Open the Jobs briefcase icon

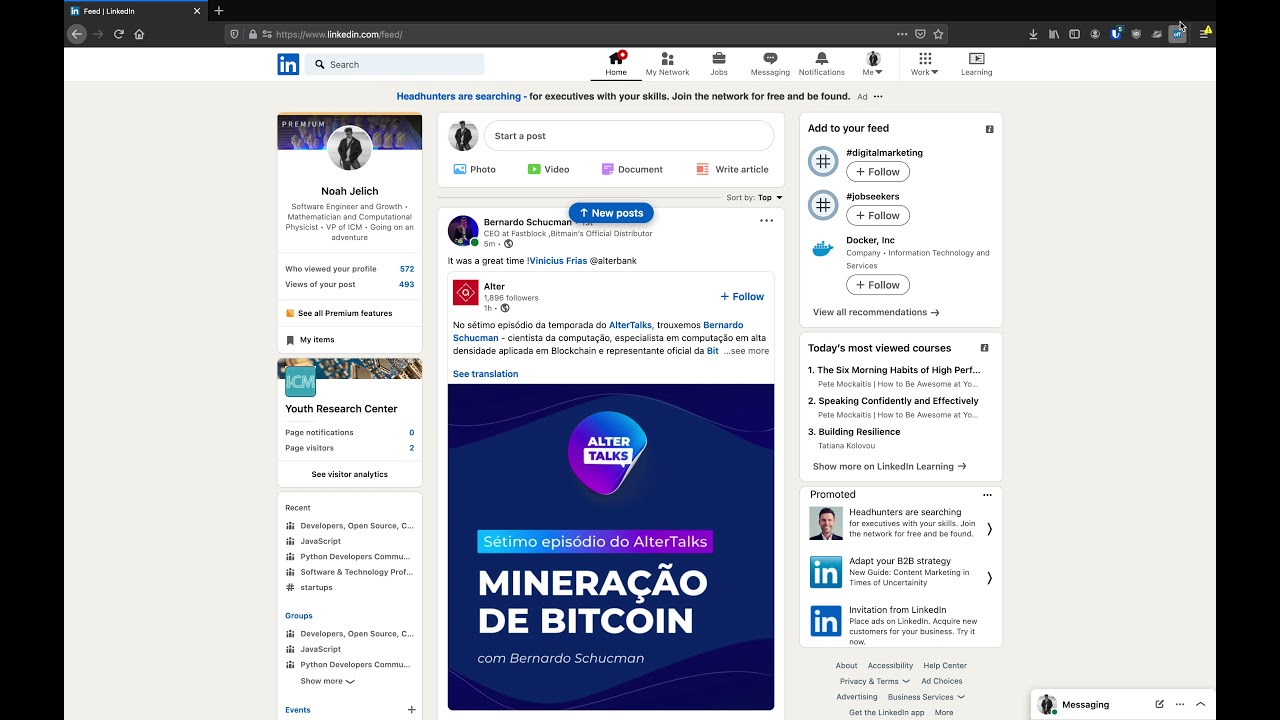(x=718, y=60)
